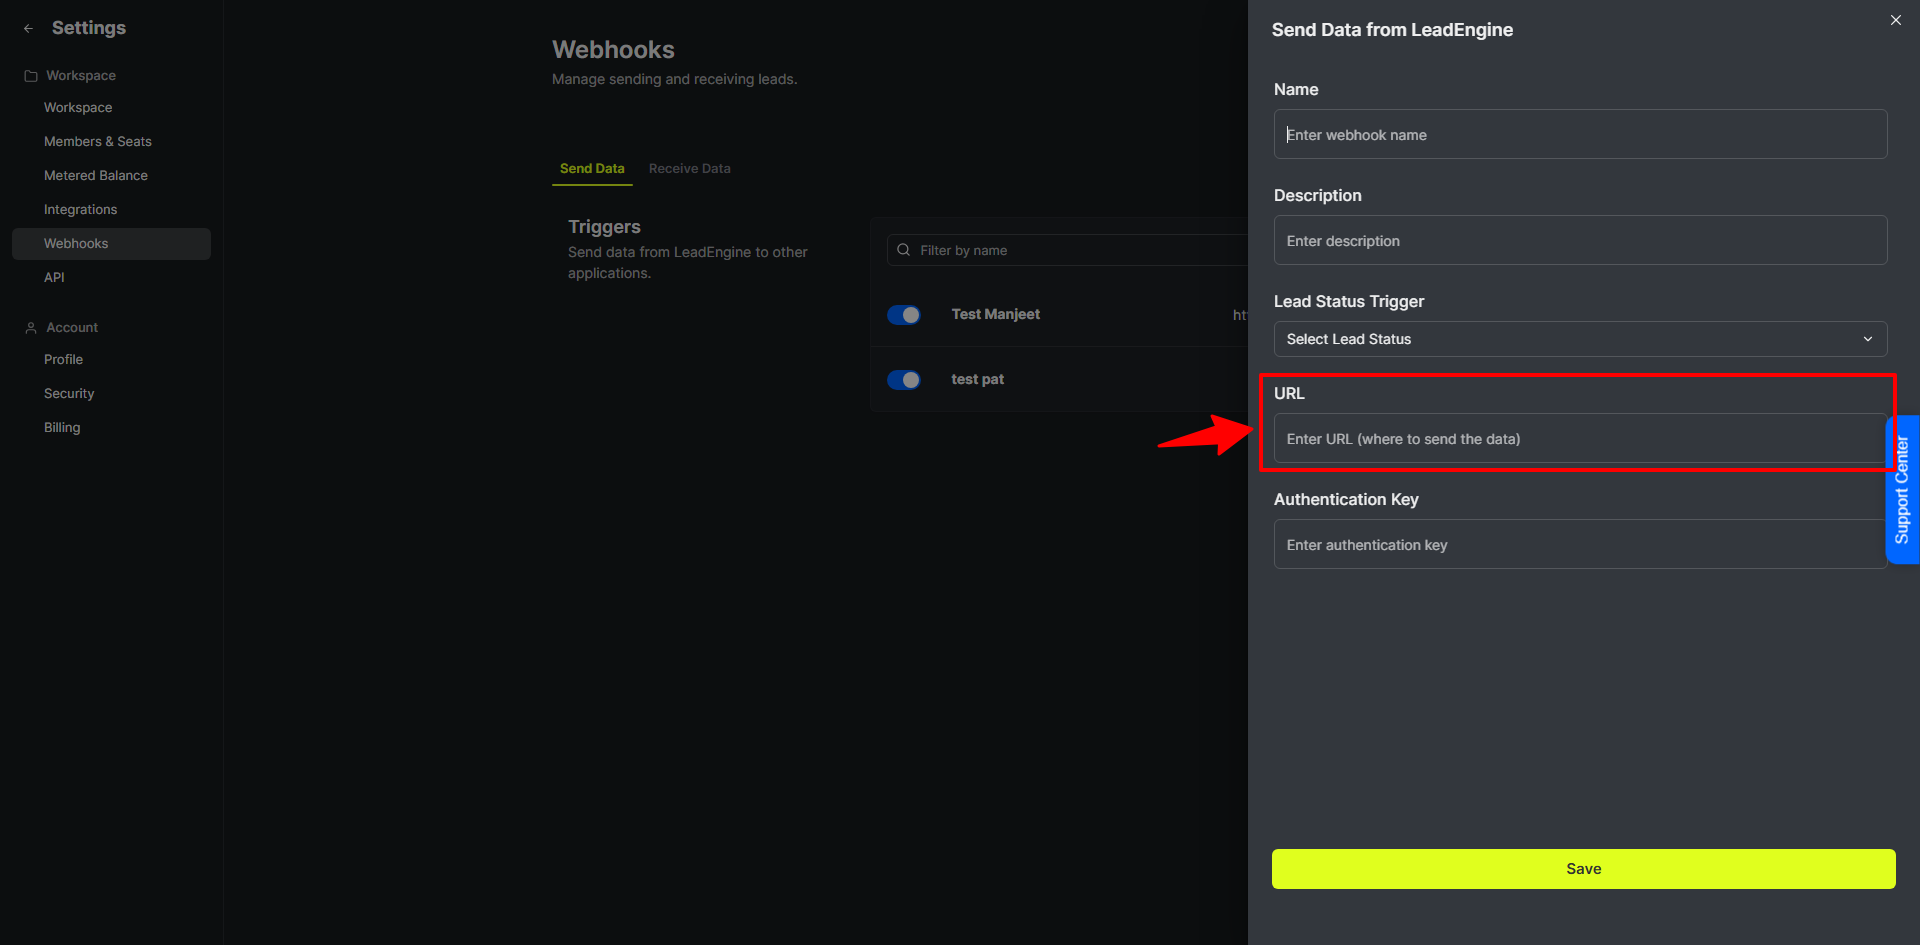Image resolution: width=1920 pixels, height=945 pixels.
Task: Click the URL input field
Action: pyautogui.click(x=1580, y=439)
